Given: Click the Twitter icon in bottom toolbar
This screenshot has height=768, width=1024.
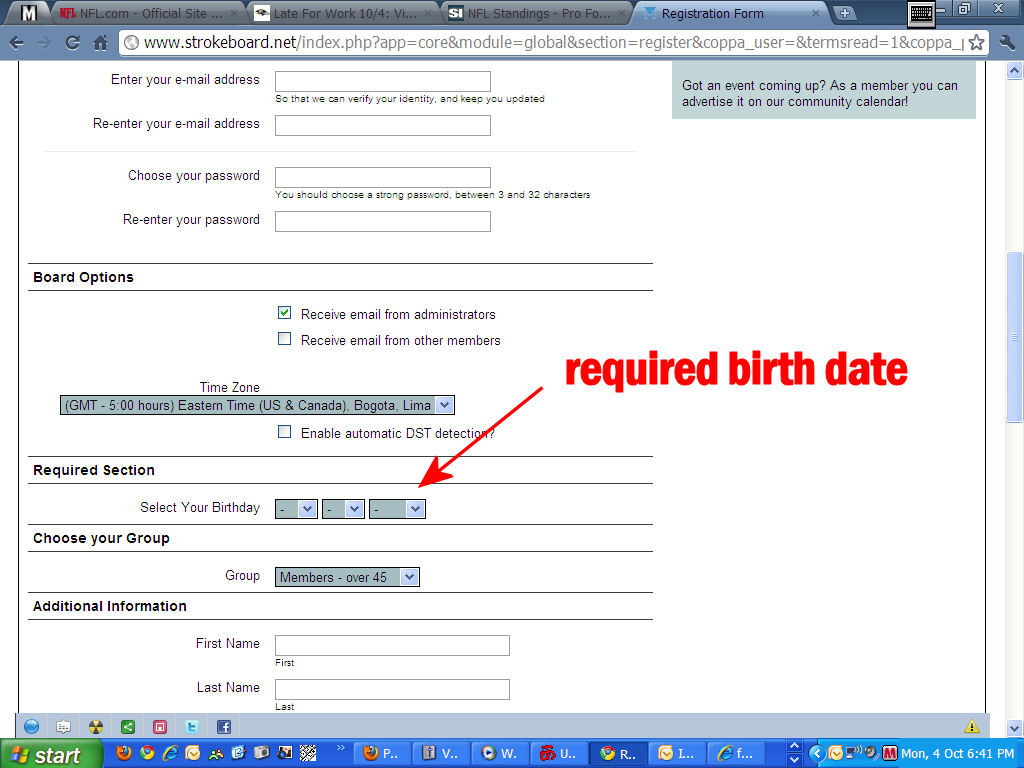Looking at the screenshot, I should [191, 727].
